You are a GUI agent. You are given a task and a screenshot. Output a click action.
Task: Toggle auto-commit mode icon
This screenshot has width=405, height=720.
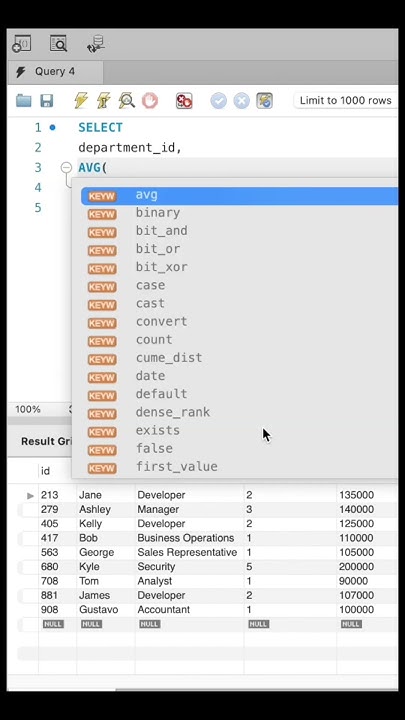[x=264, y=101]
